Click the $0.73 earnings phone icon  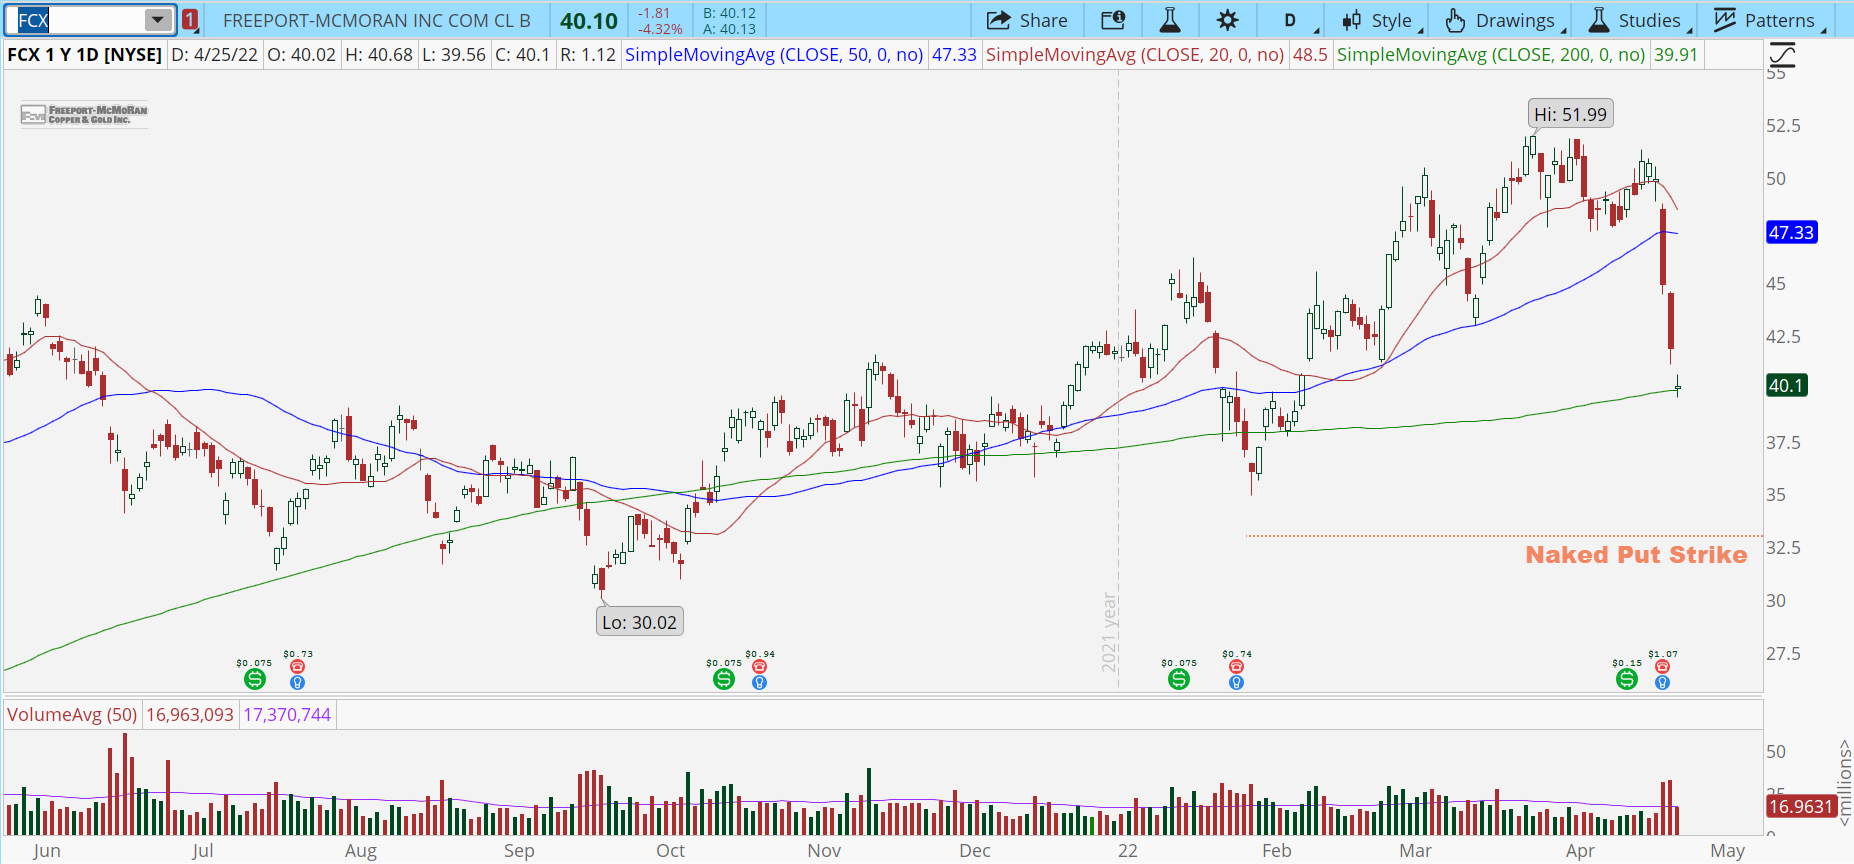(x=297, y=667)
